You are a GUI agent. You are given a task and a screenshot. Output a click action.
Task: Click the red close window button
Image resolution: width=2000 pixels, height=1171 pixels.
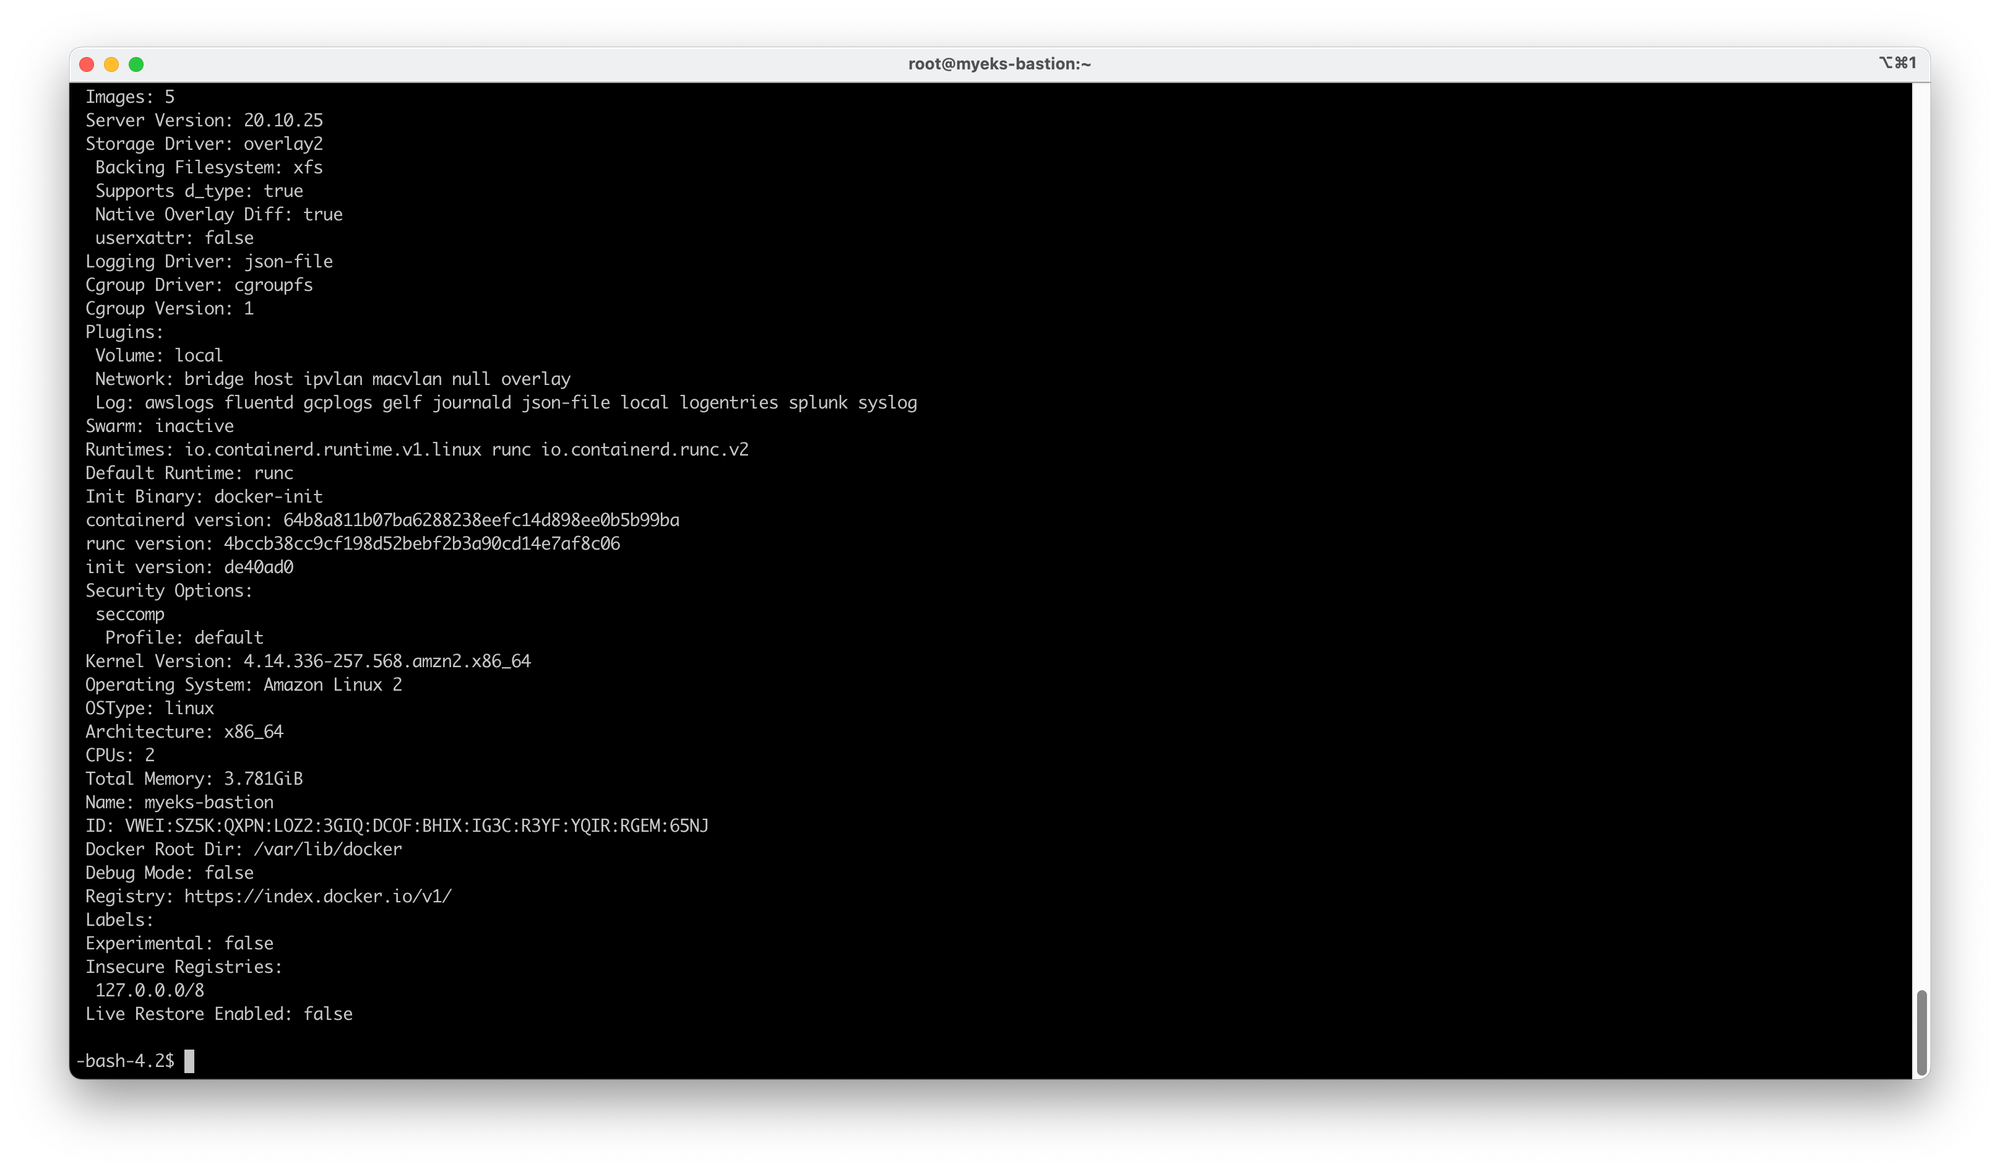click(87, 64)
